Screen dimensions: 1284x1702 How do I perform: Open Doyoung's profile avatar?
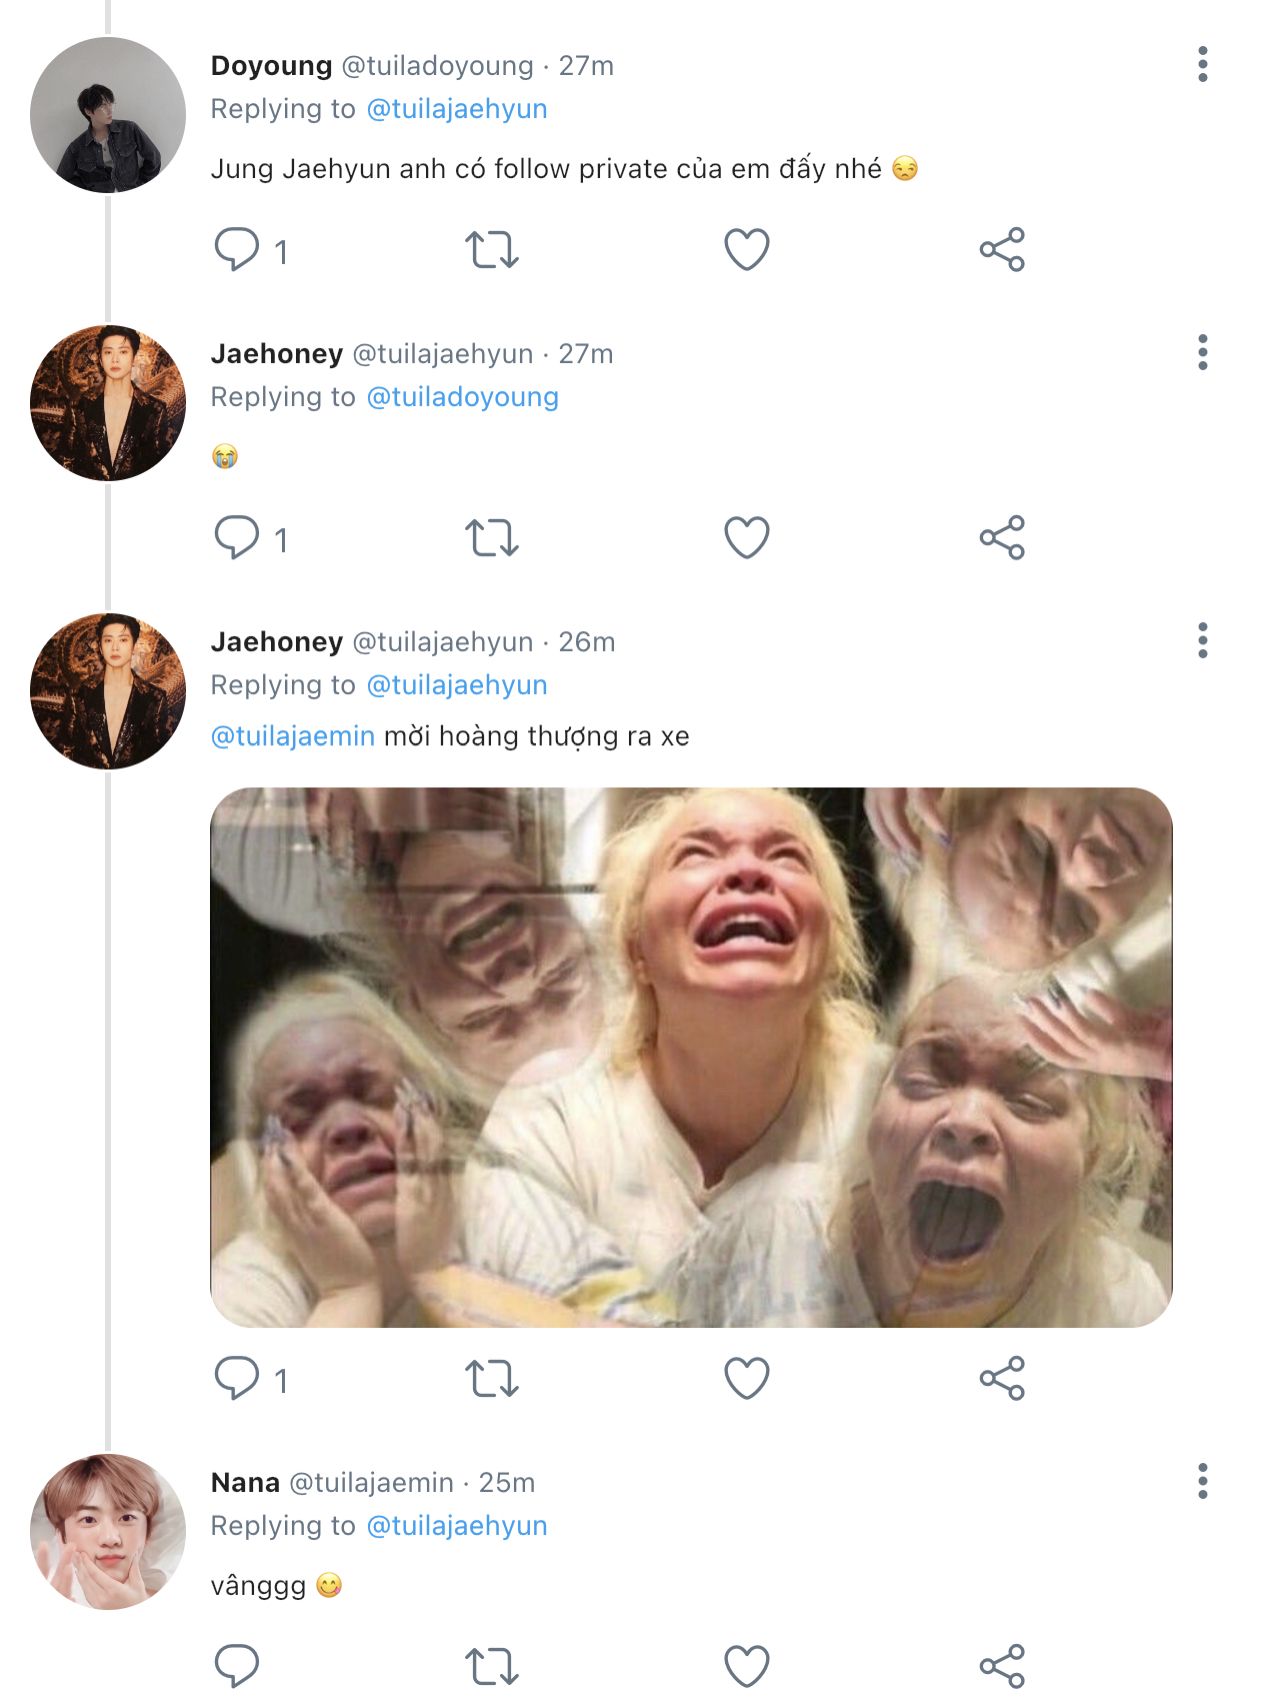108,115
